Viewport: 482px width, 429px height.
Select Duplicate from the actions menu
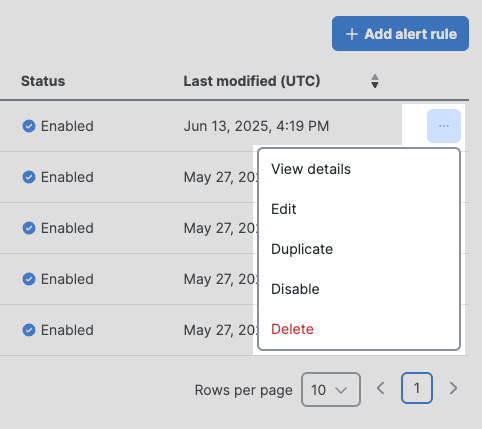pos(302,249)
